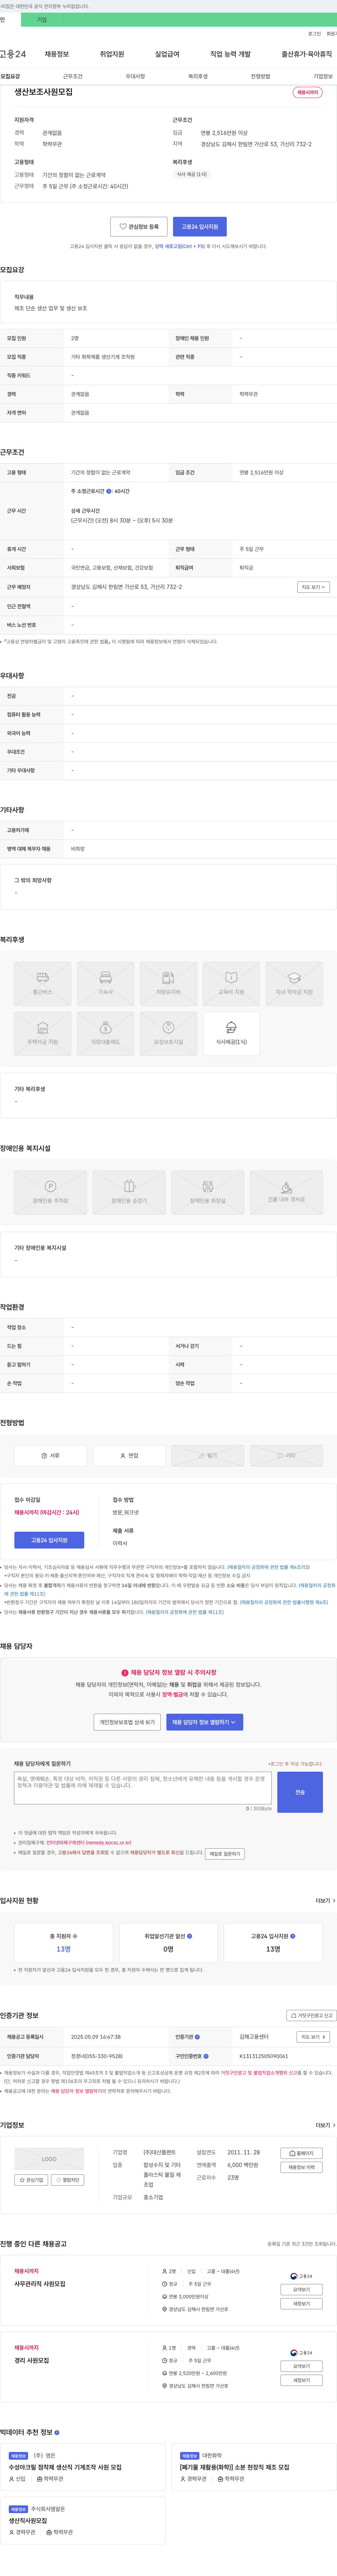Click the info icon beside 구인인증번호

pos(206,2056)
